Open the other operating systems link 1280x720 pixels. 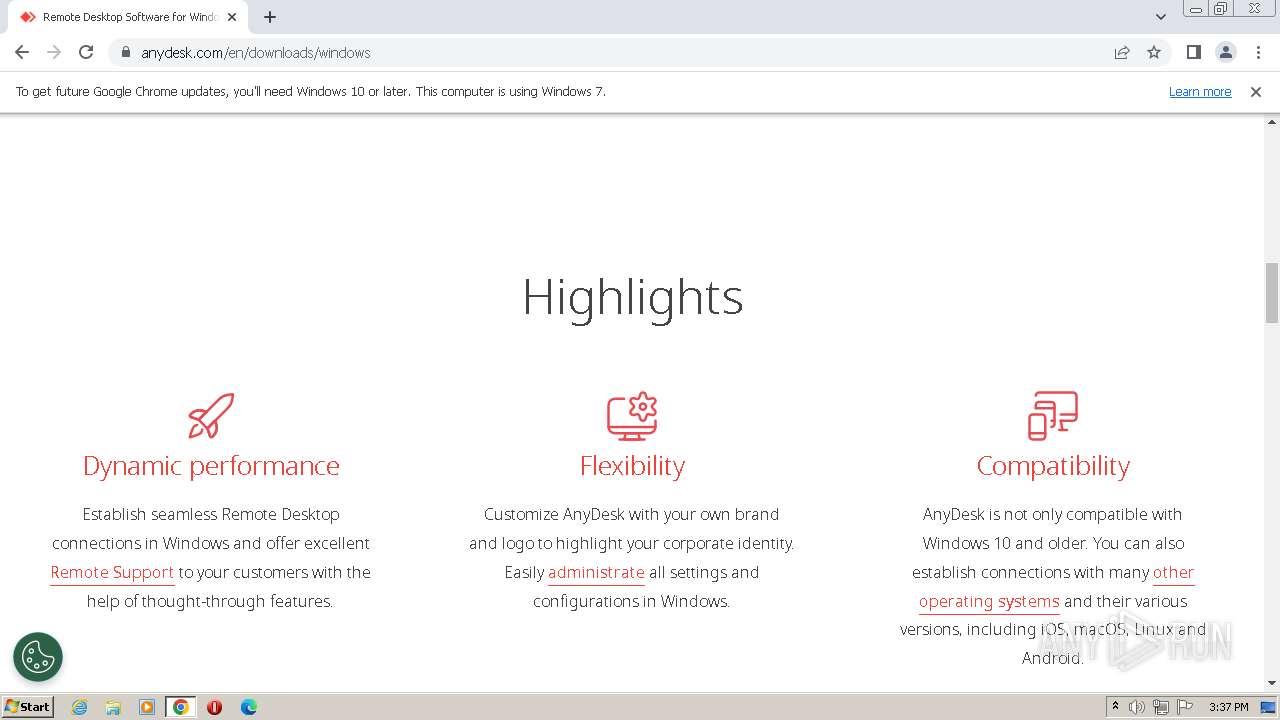(1056, 587)
